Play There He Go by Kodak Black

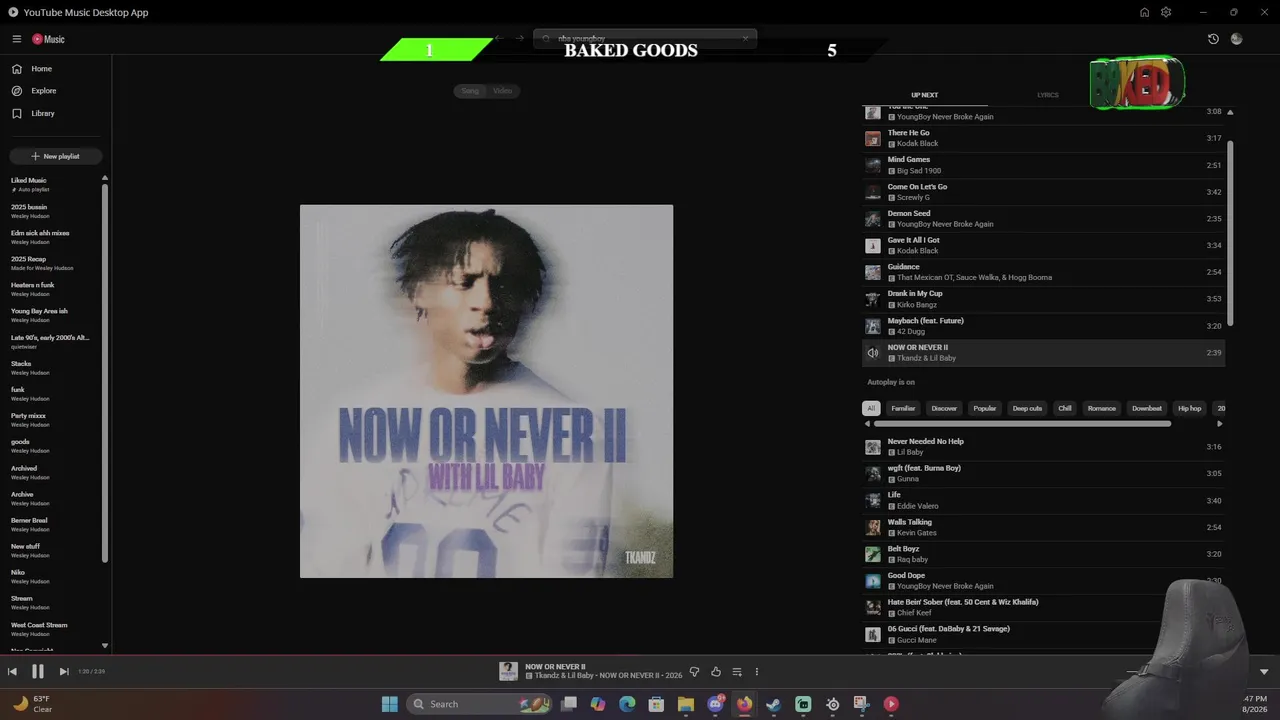(x=1043, y=138)
